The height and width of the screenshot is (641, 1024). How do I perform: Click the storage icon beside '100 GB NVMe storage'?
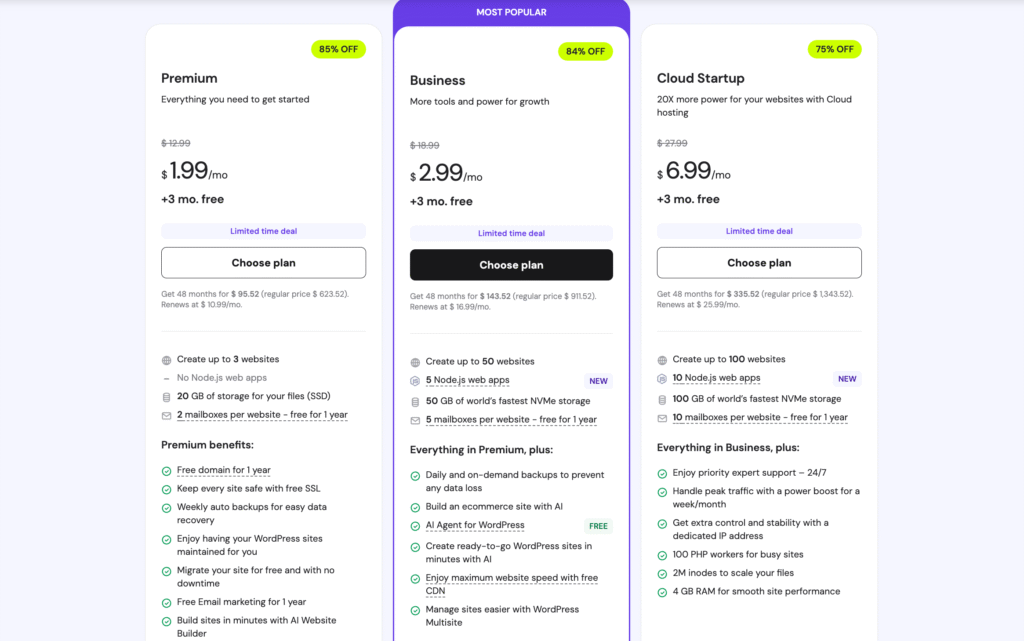662,397
